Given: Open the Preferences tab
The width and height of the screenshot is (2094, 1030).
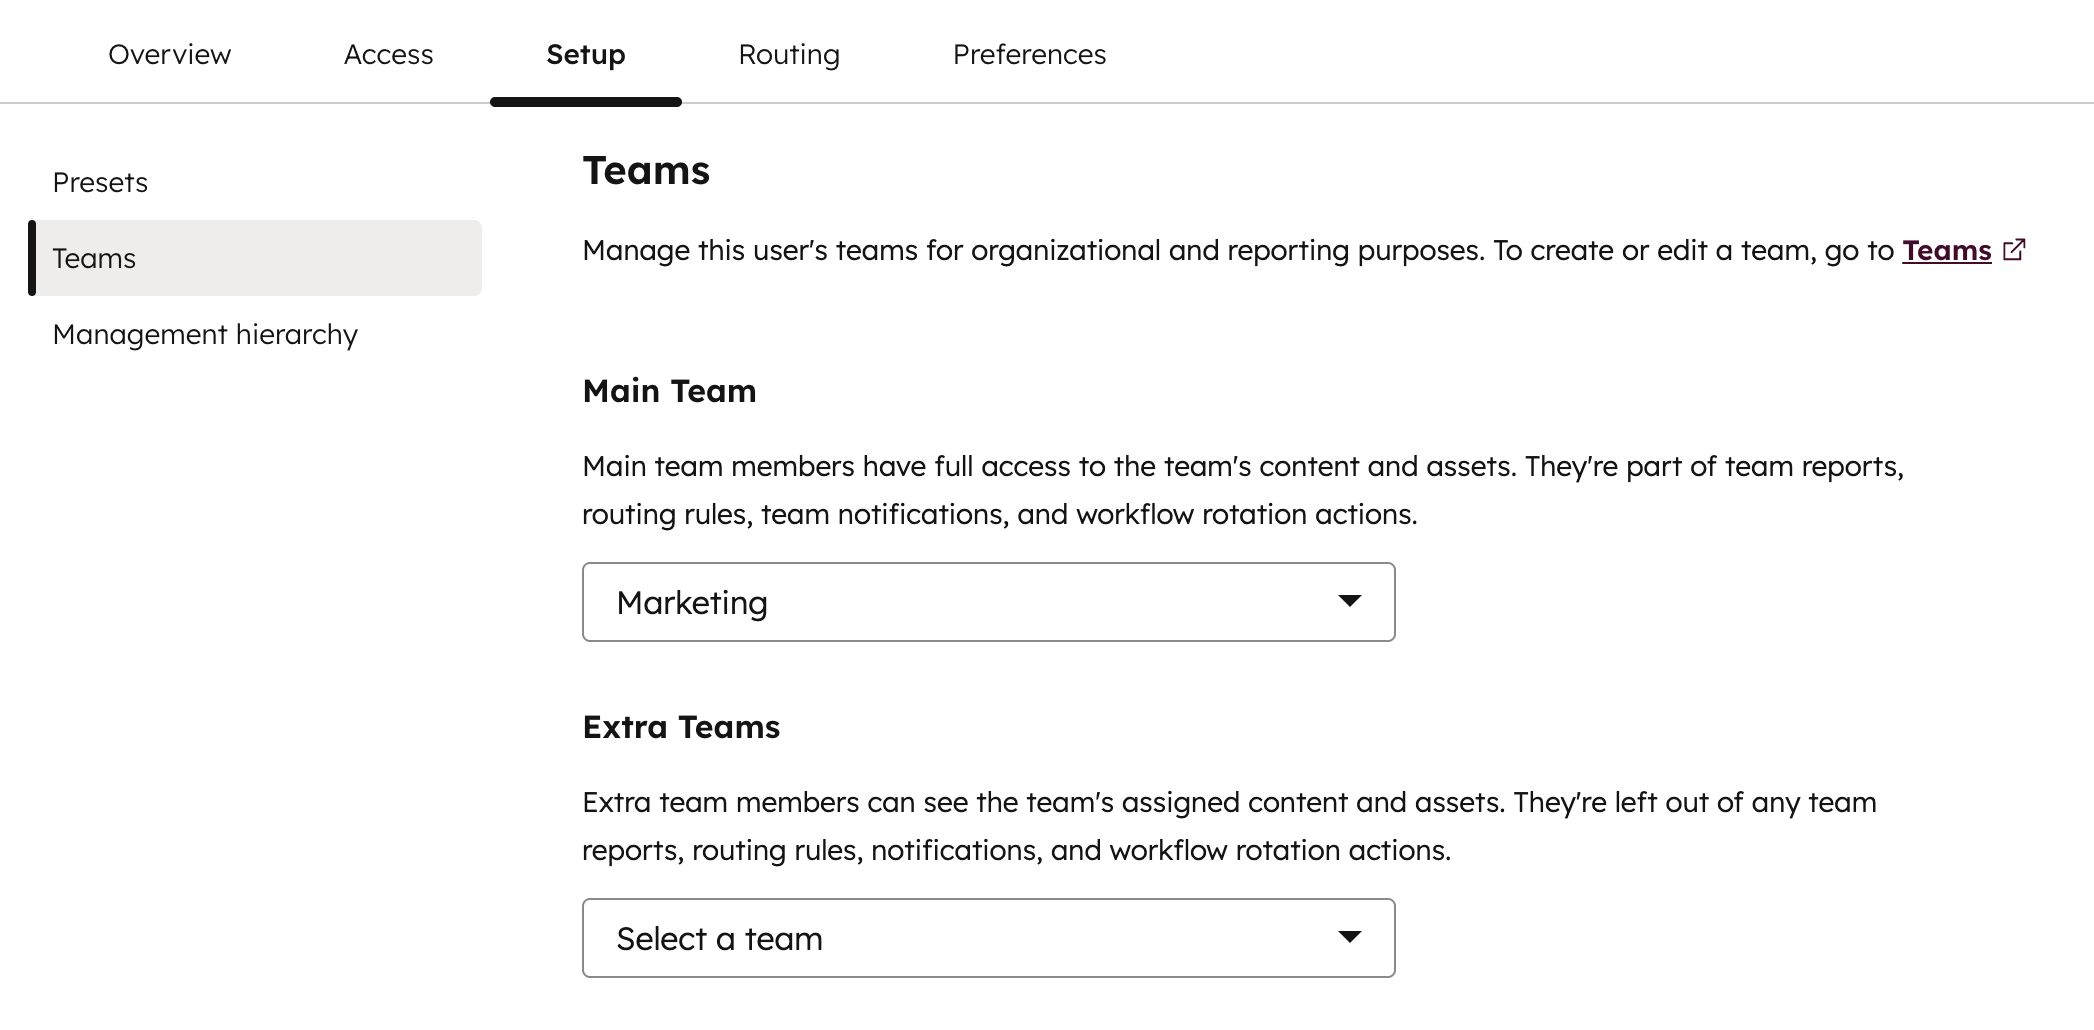Looking at the screenshot, I should (1029, 54).
